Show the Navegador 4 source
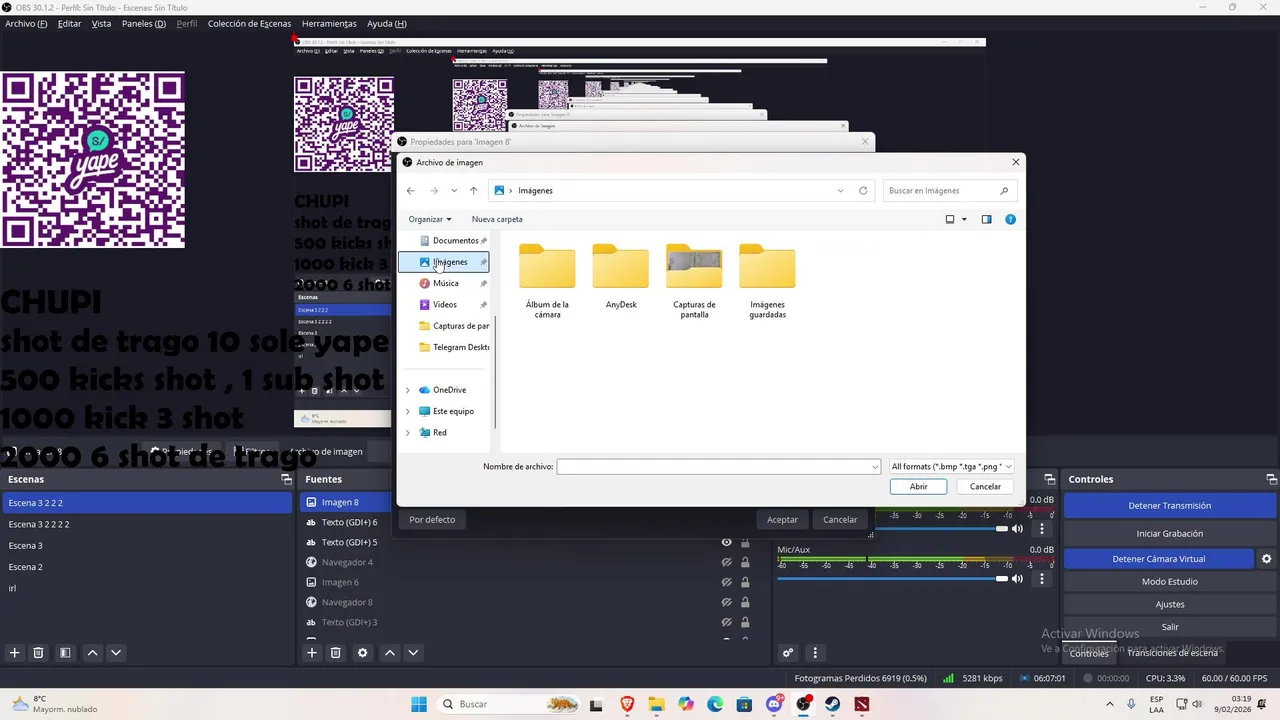 727,562
